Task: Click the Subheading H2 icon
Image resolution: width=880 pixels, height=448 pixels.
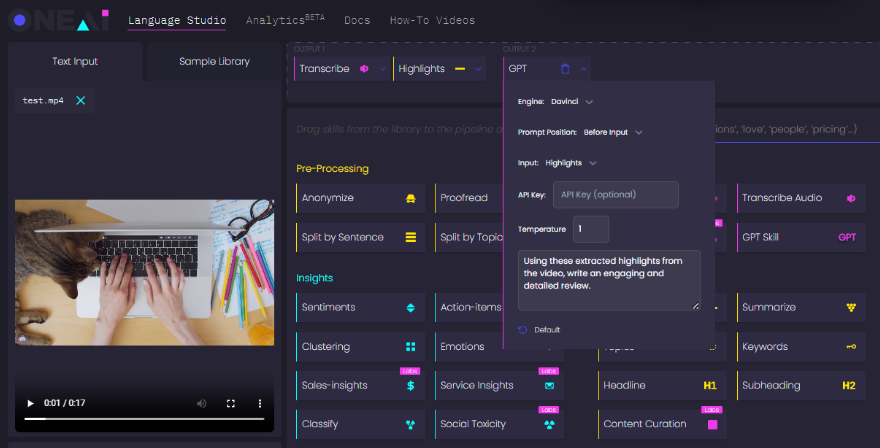Action: click(849, 385)
